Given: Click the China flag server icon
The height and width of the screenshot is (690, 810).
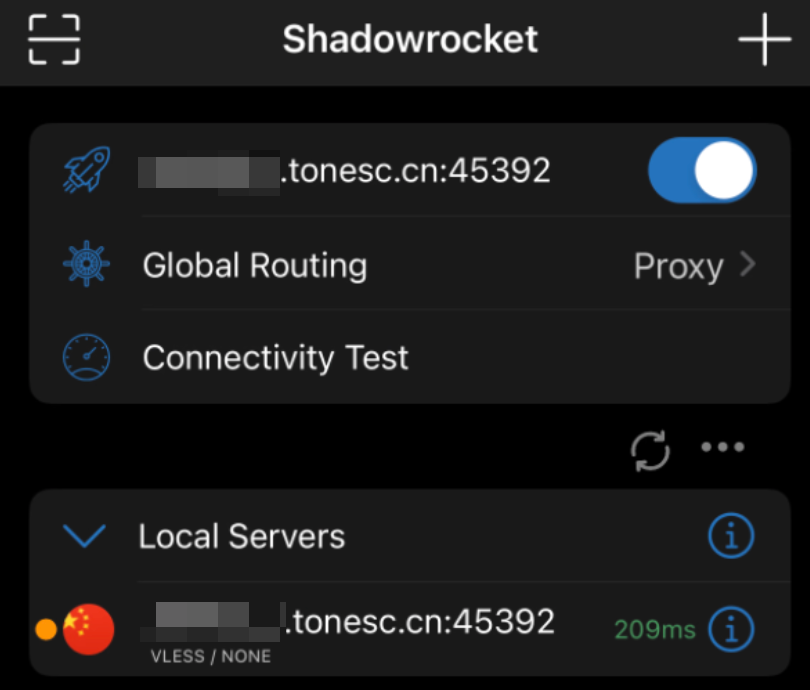Looking at the screenshot, I should pos(88,629).
